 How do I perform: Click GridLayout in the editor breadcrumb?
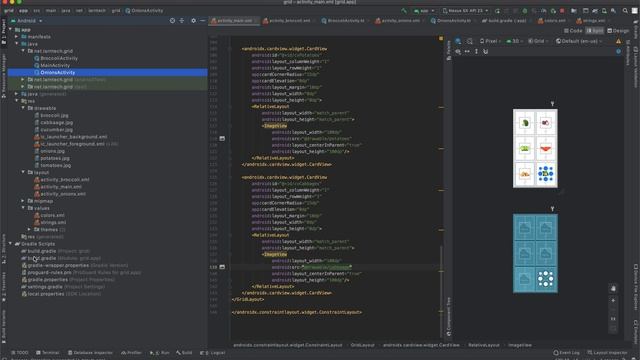click(362, 345)
